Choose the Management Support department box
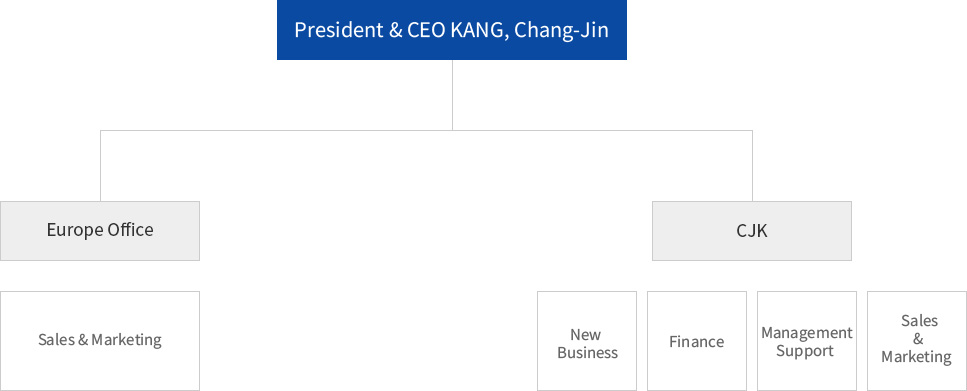The width and height of the screenshot is (967, 391). point(807,340)
